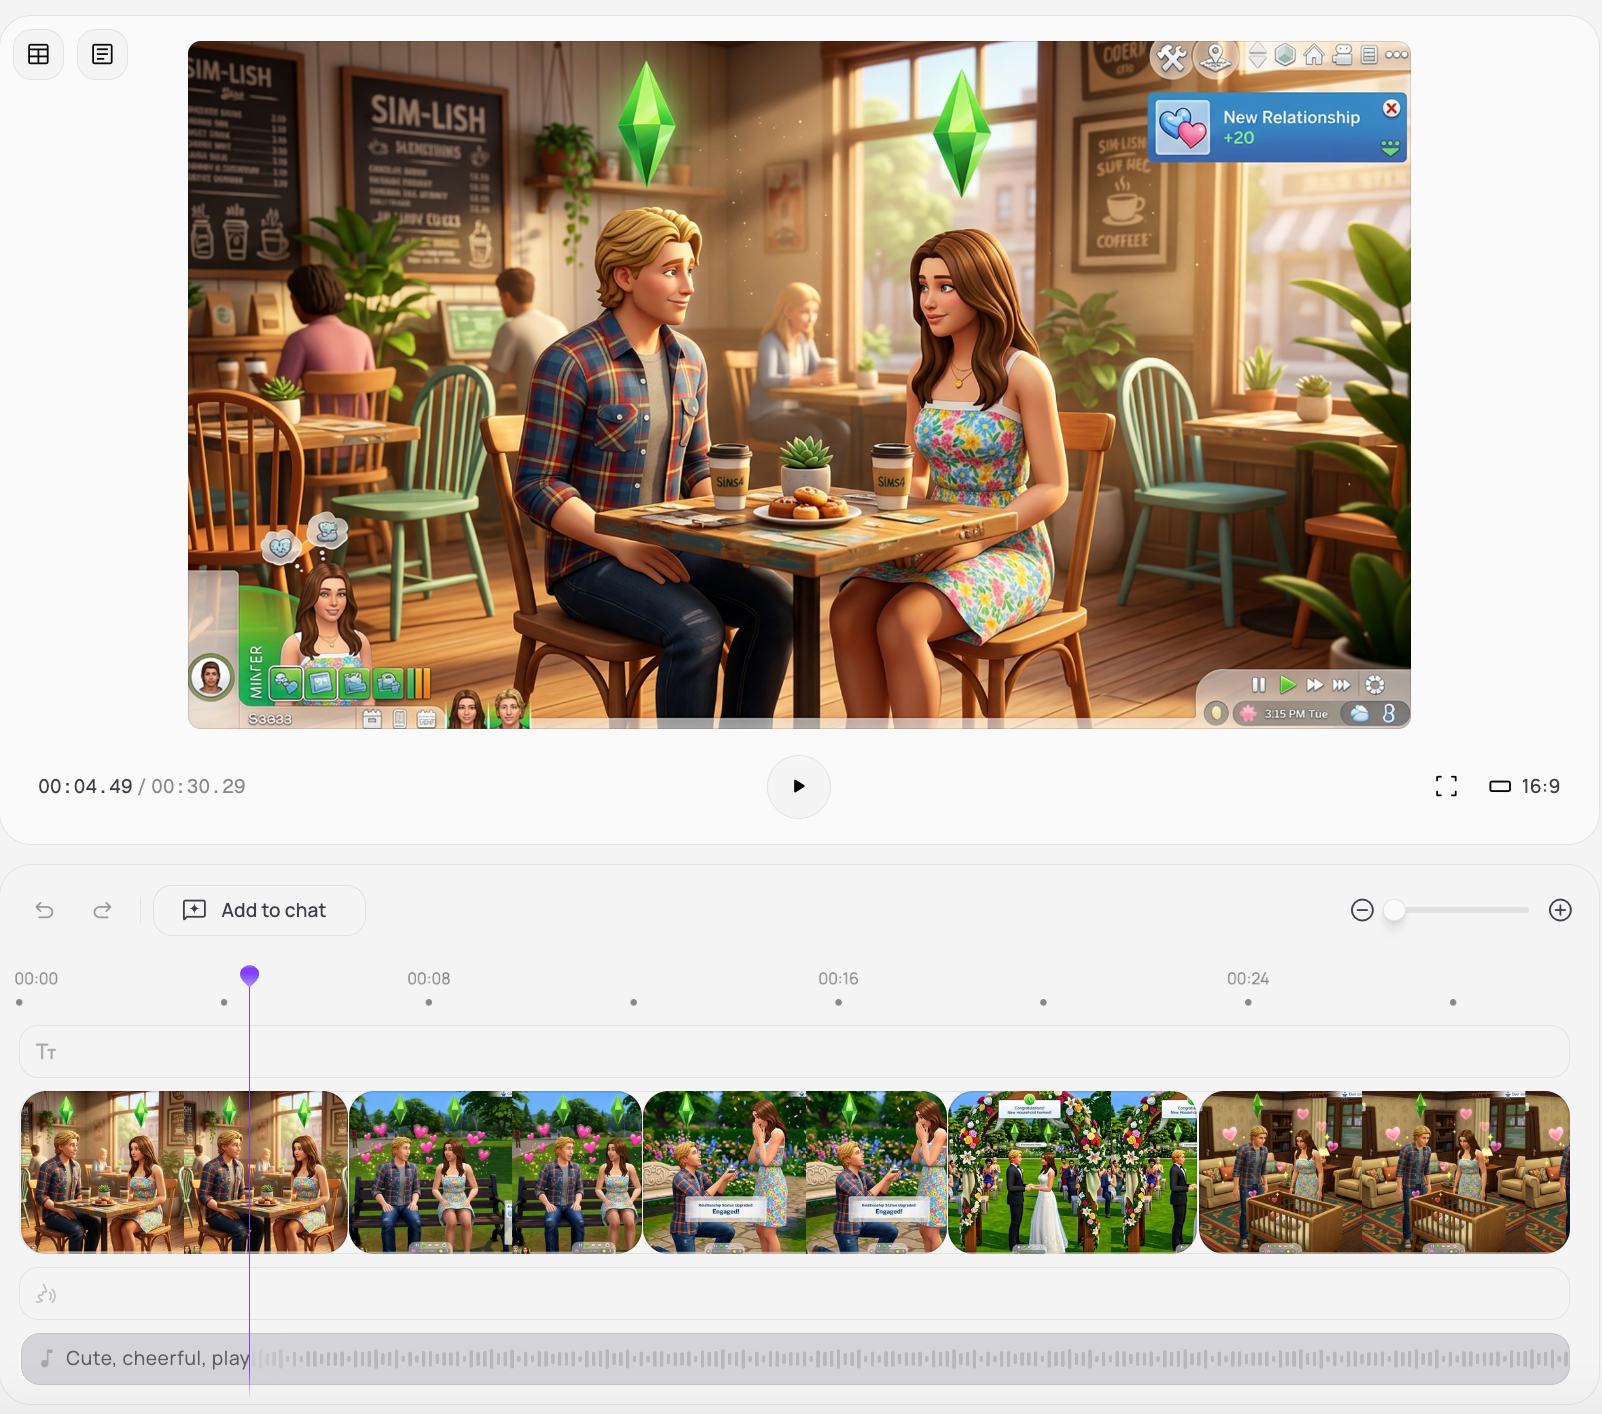
Task: Click the timeline zoom slider handle
Action: (x=1394, y=910)
